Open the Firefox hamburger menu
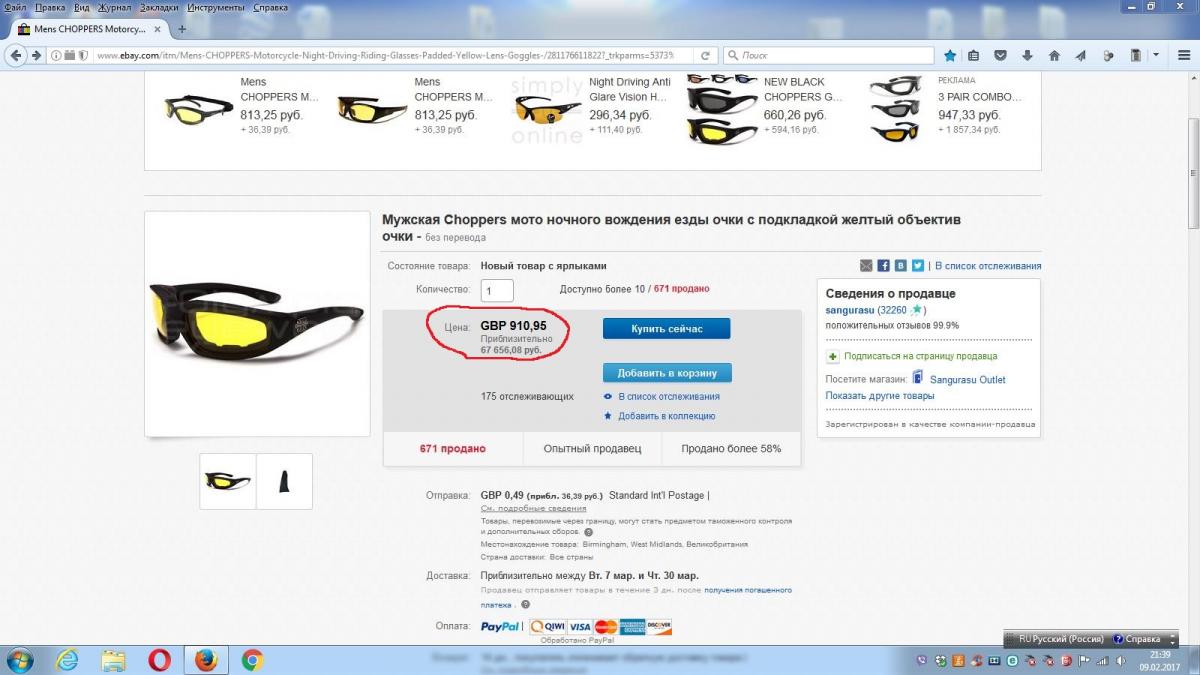Viewport: 1200px width, 675px height. 1183,55
